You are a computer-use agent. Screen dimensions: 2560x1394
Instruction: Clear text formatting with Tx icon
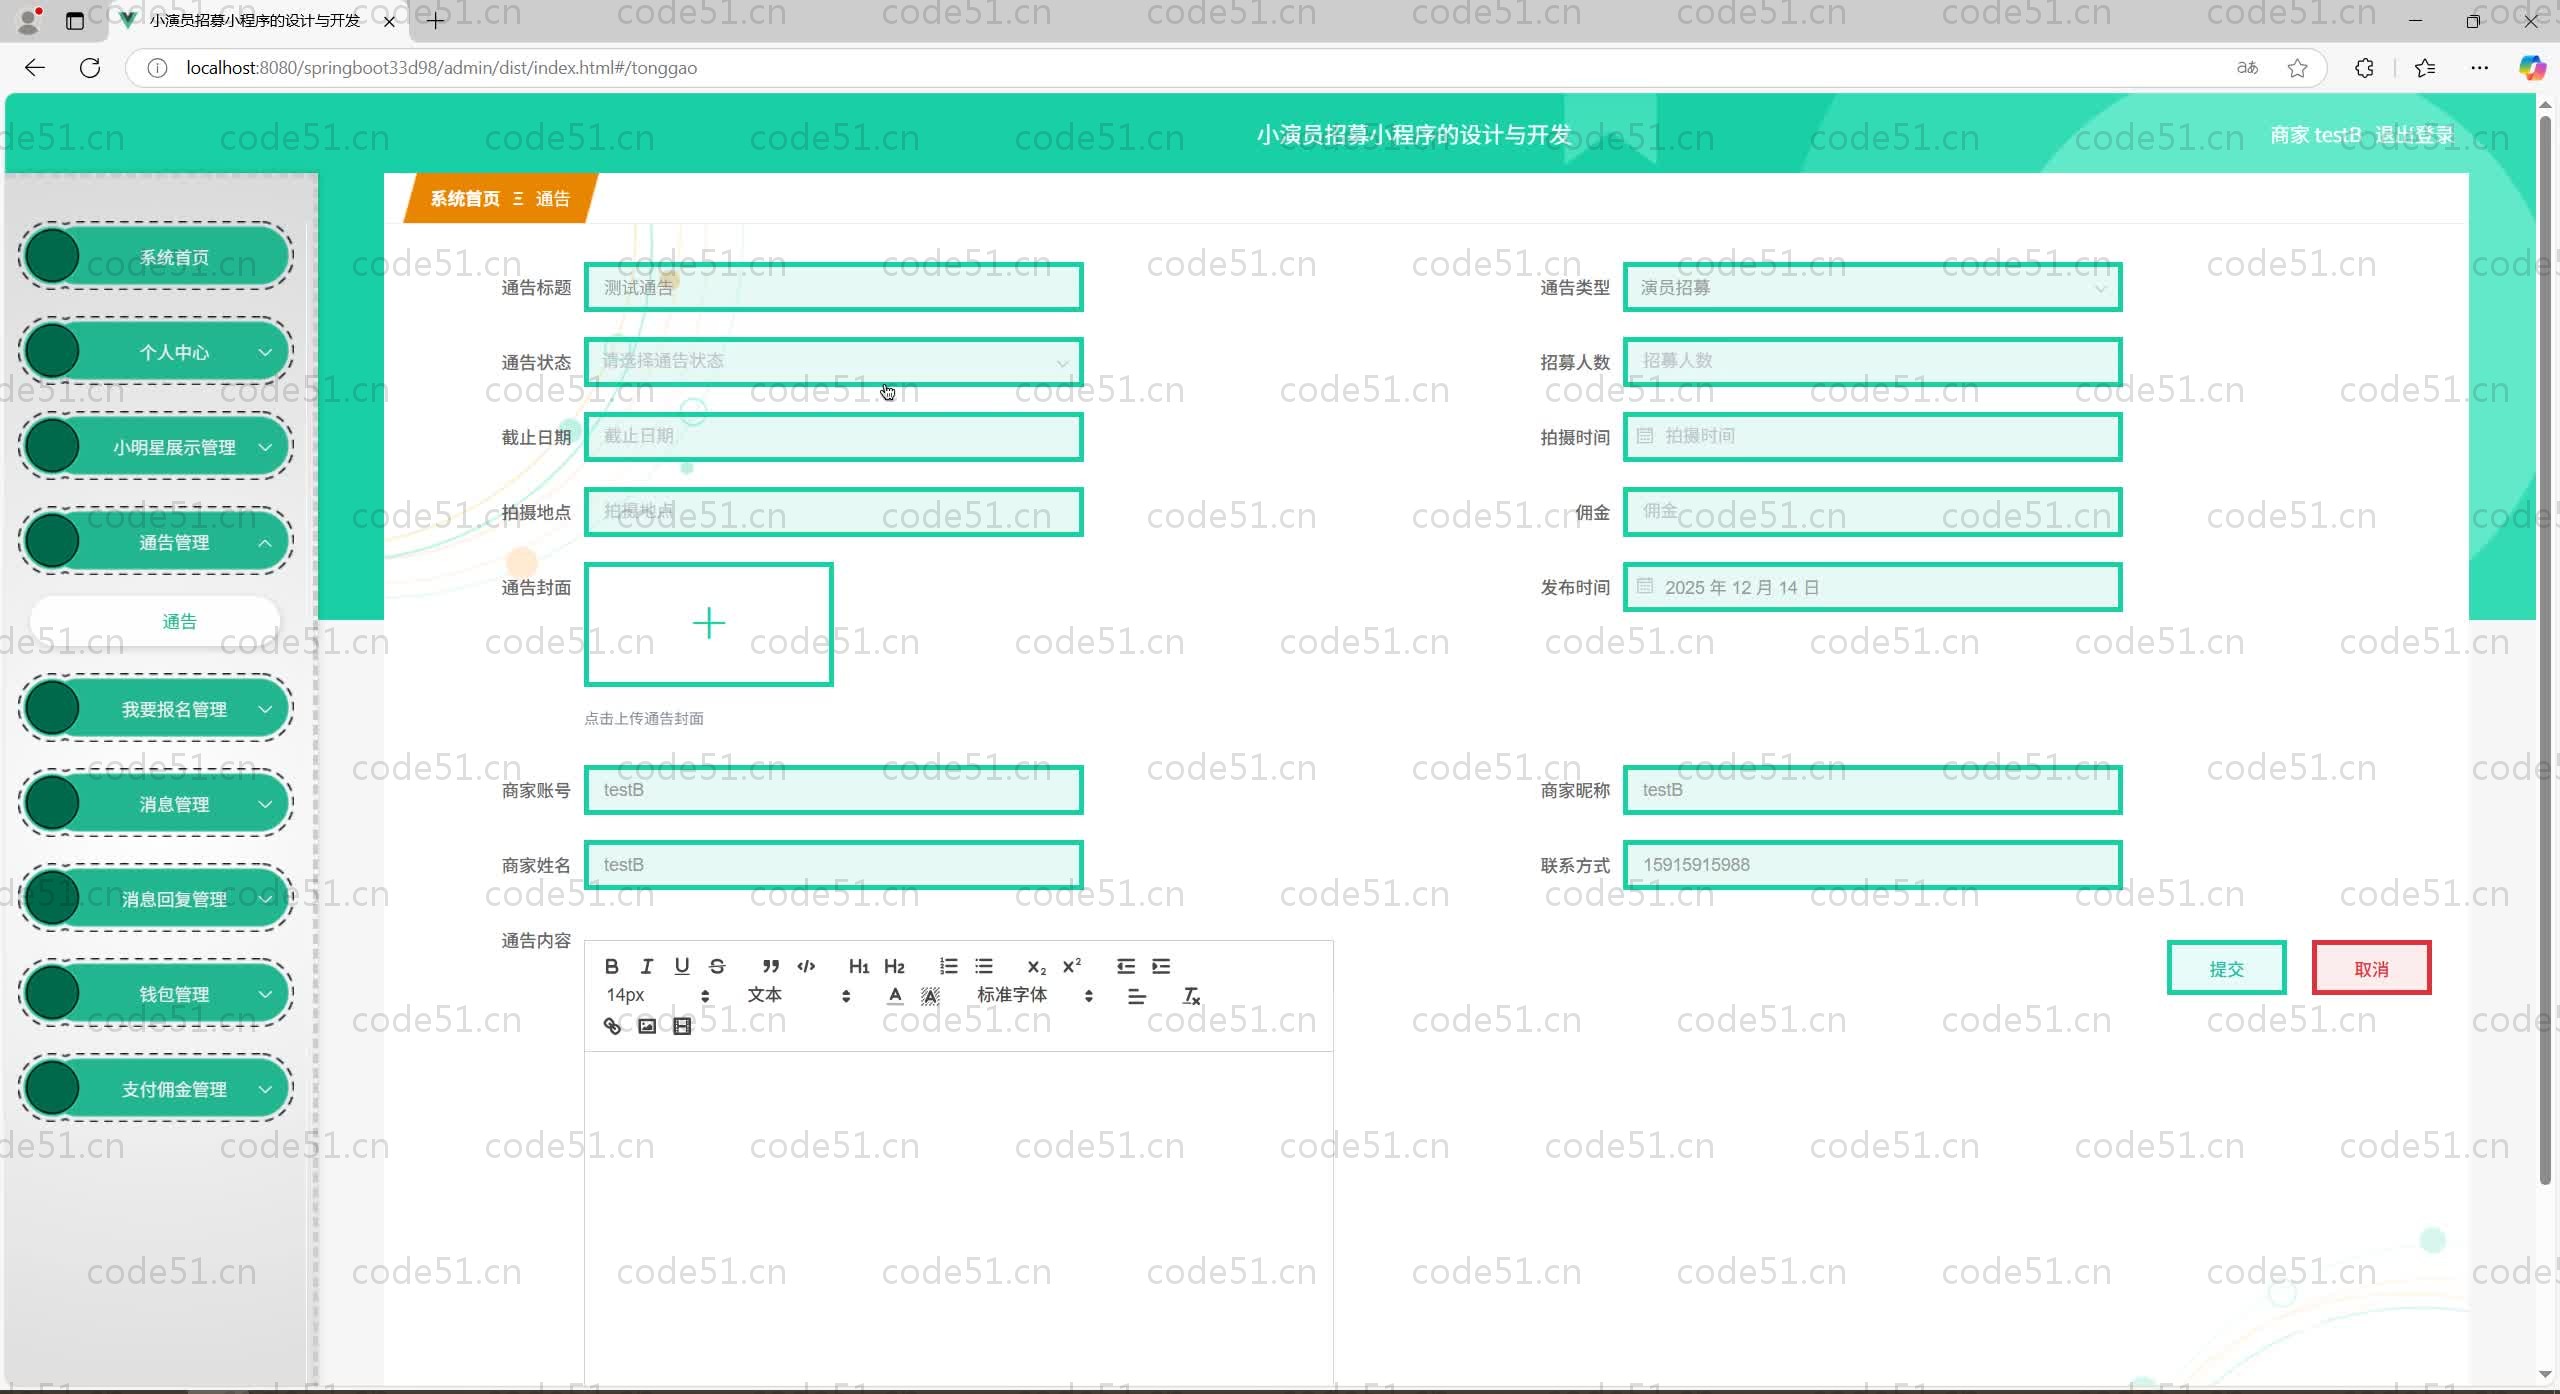pos(1191,996)
